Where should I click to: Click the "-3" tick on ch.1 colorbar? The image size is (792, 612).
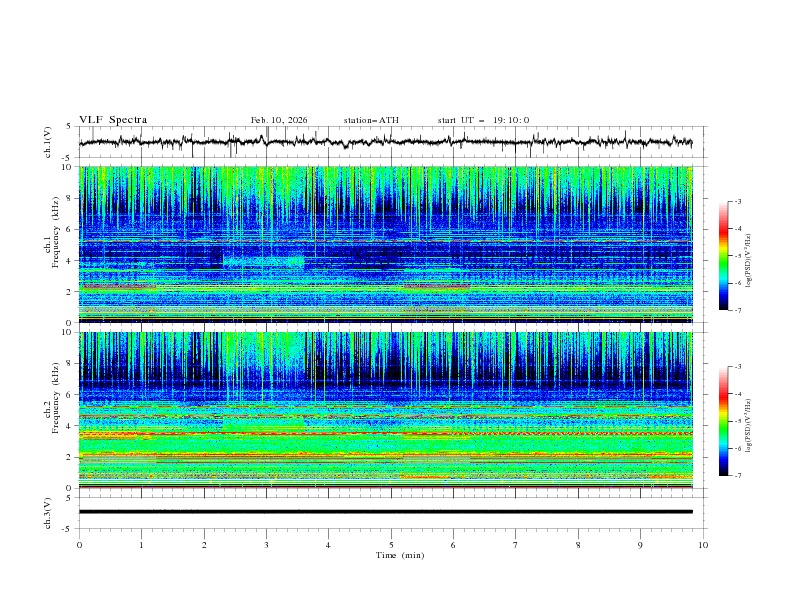tap(737, 201)
